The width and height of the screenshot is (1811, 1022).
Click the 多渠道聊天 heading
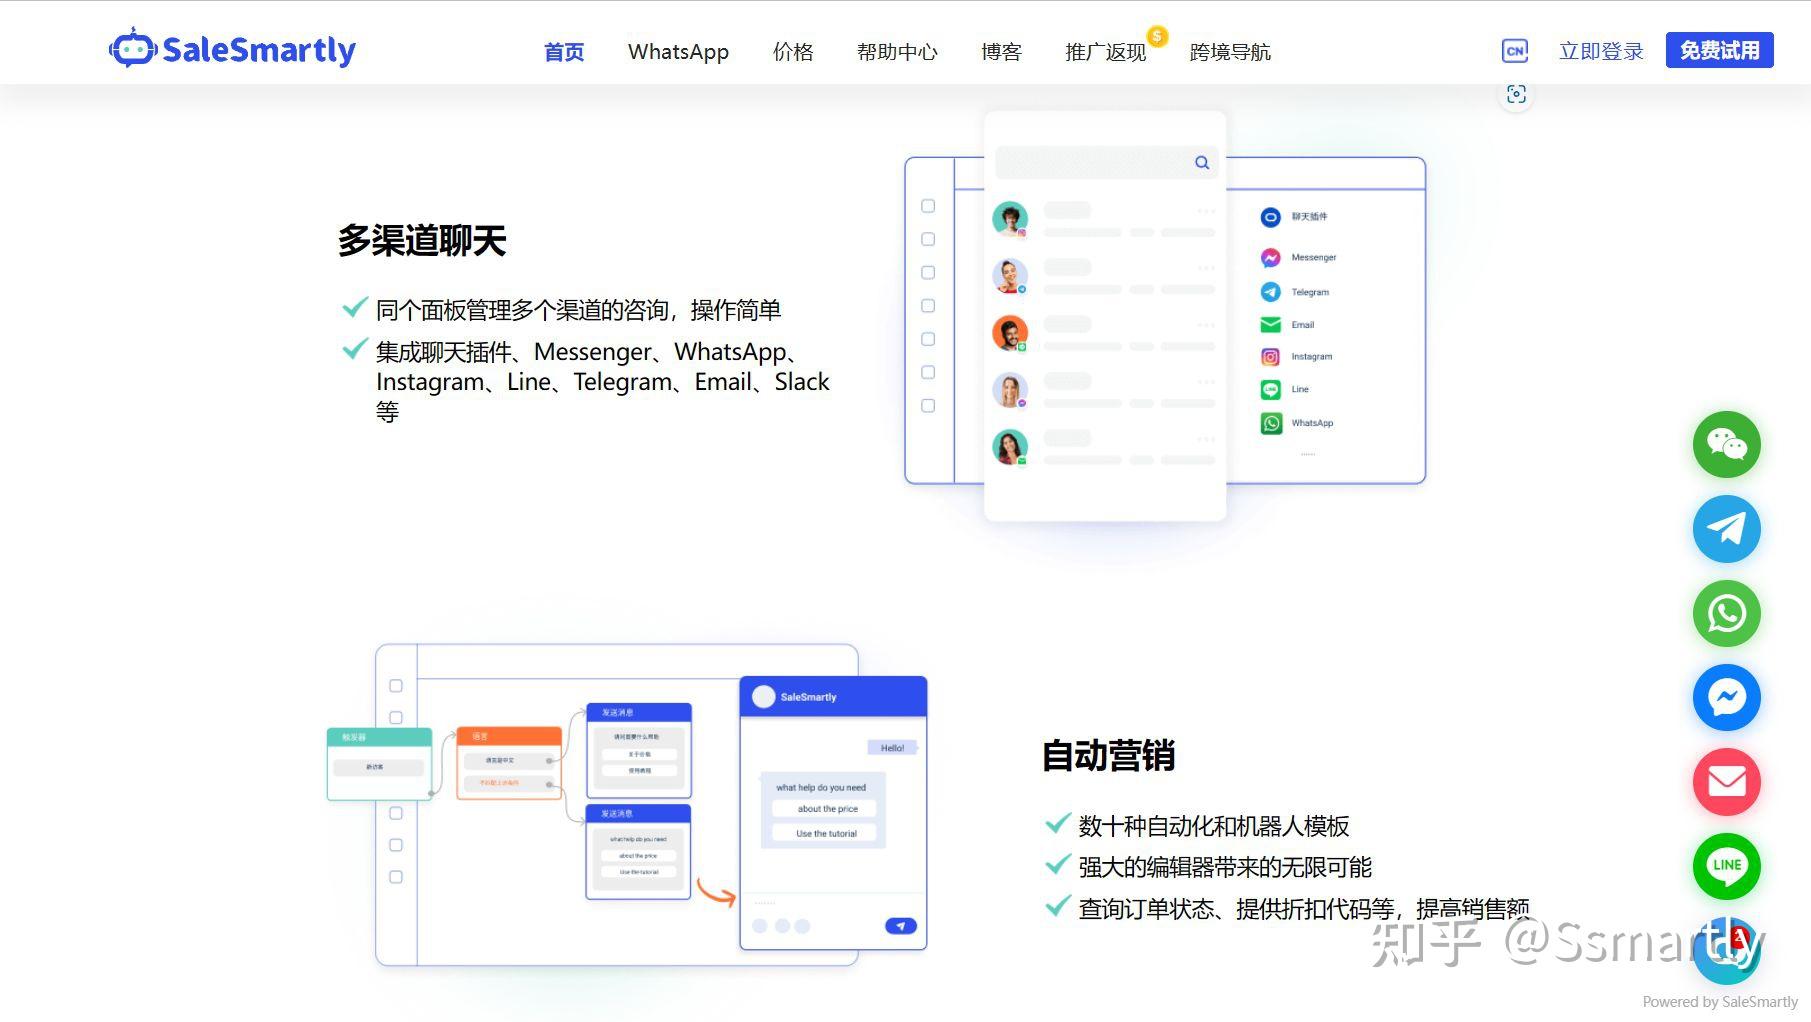(x=422, y=240)
